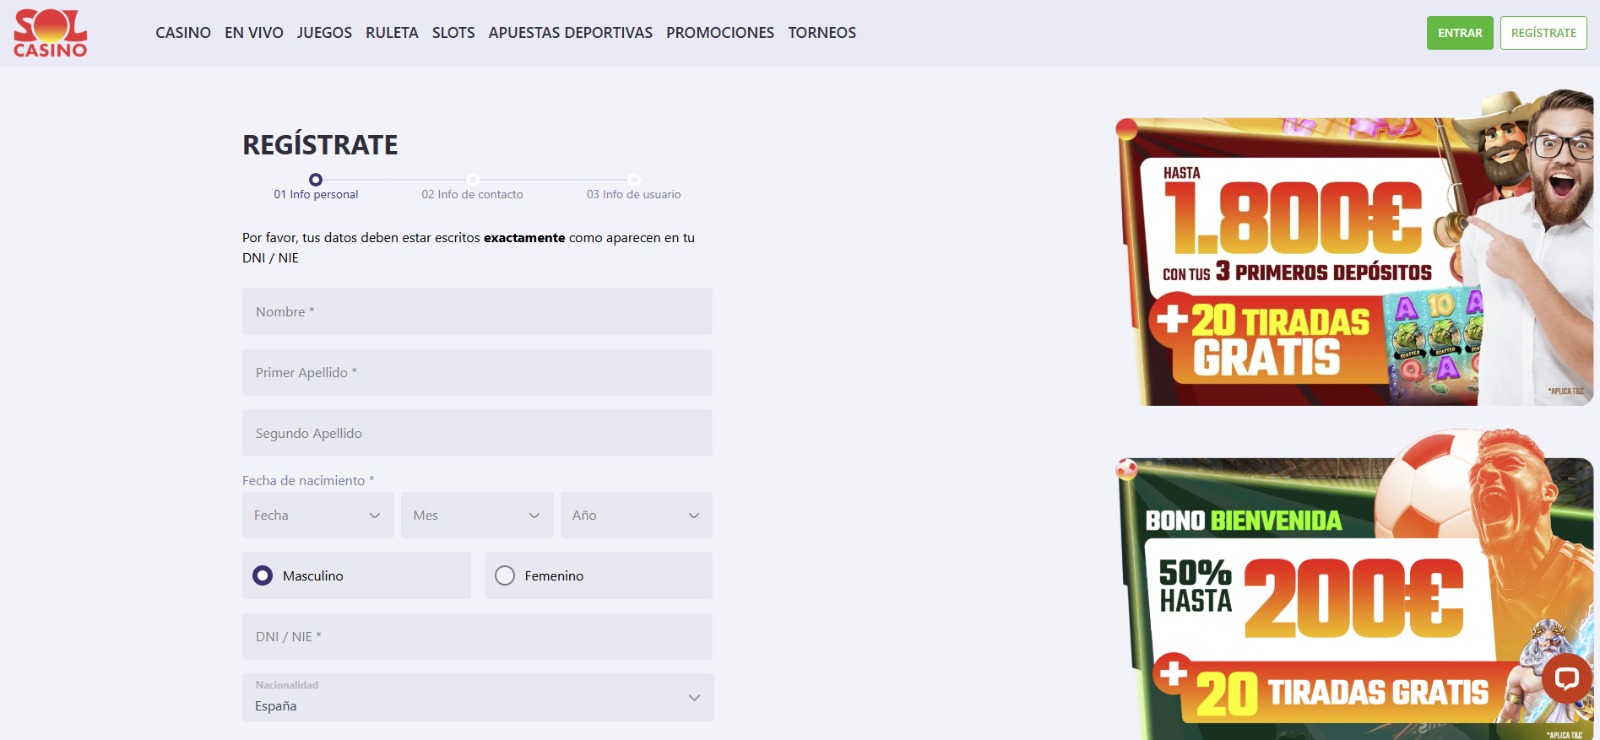Click the Sol Casino logo

point(50,33)
